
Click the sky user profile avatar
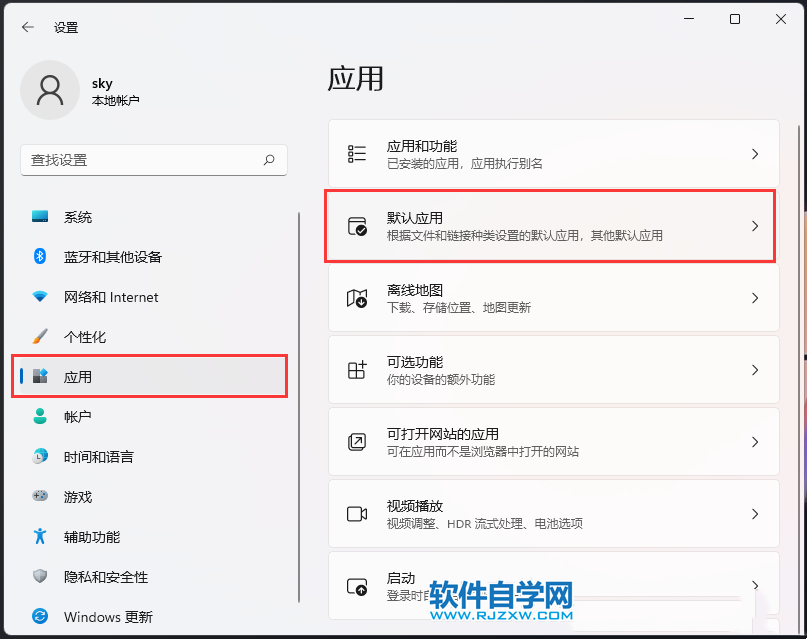49,90
